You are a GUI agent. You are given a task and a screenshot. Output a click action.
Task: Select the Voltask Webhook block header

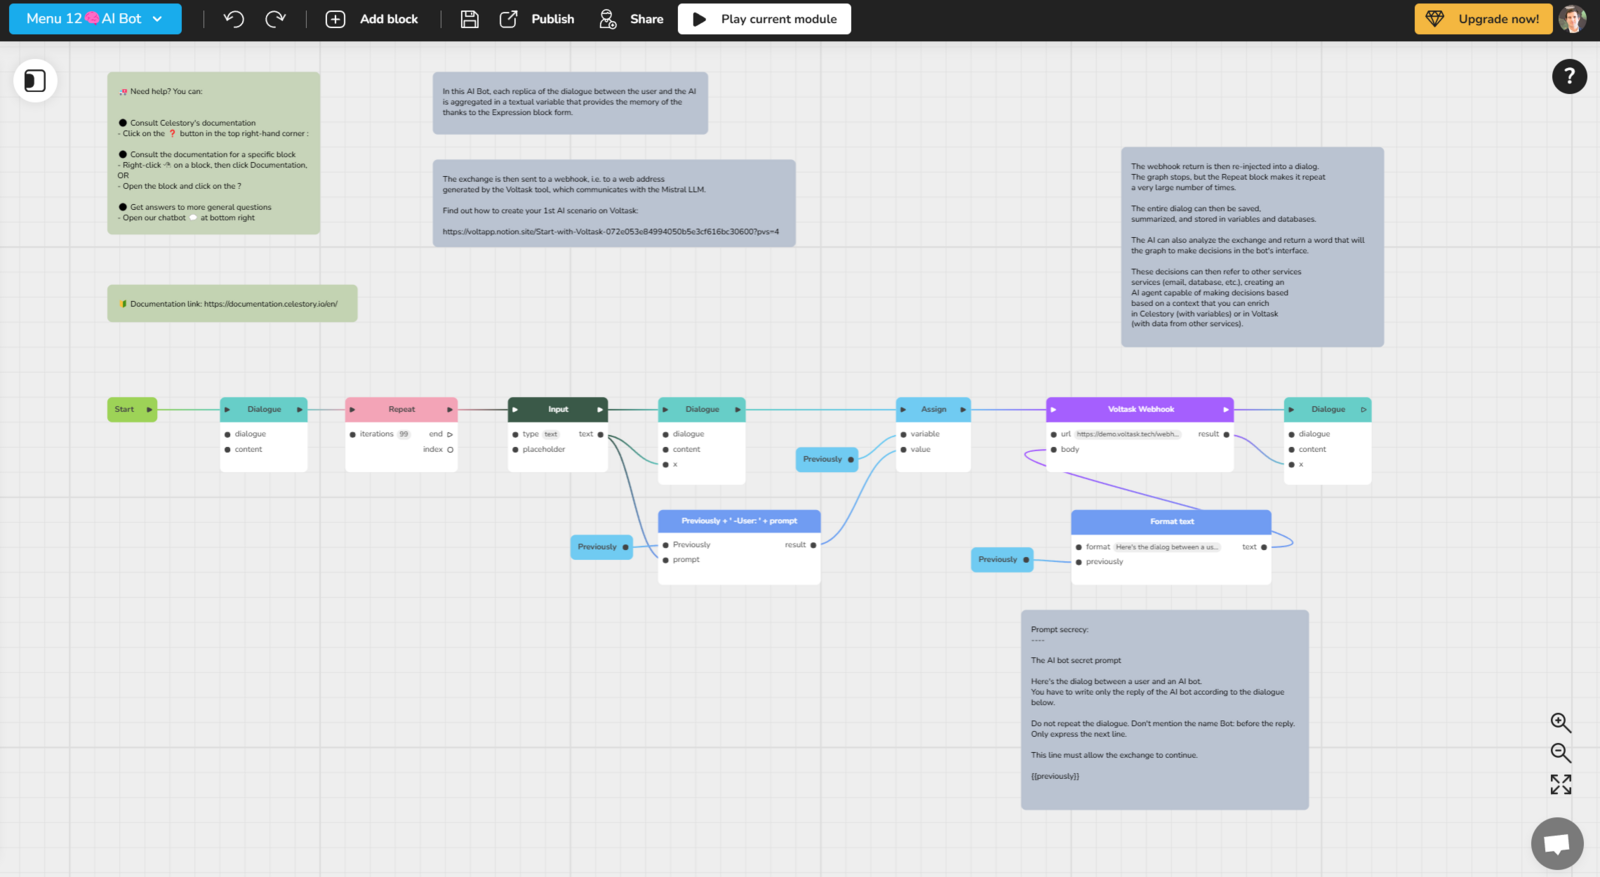pos(1140,409)
